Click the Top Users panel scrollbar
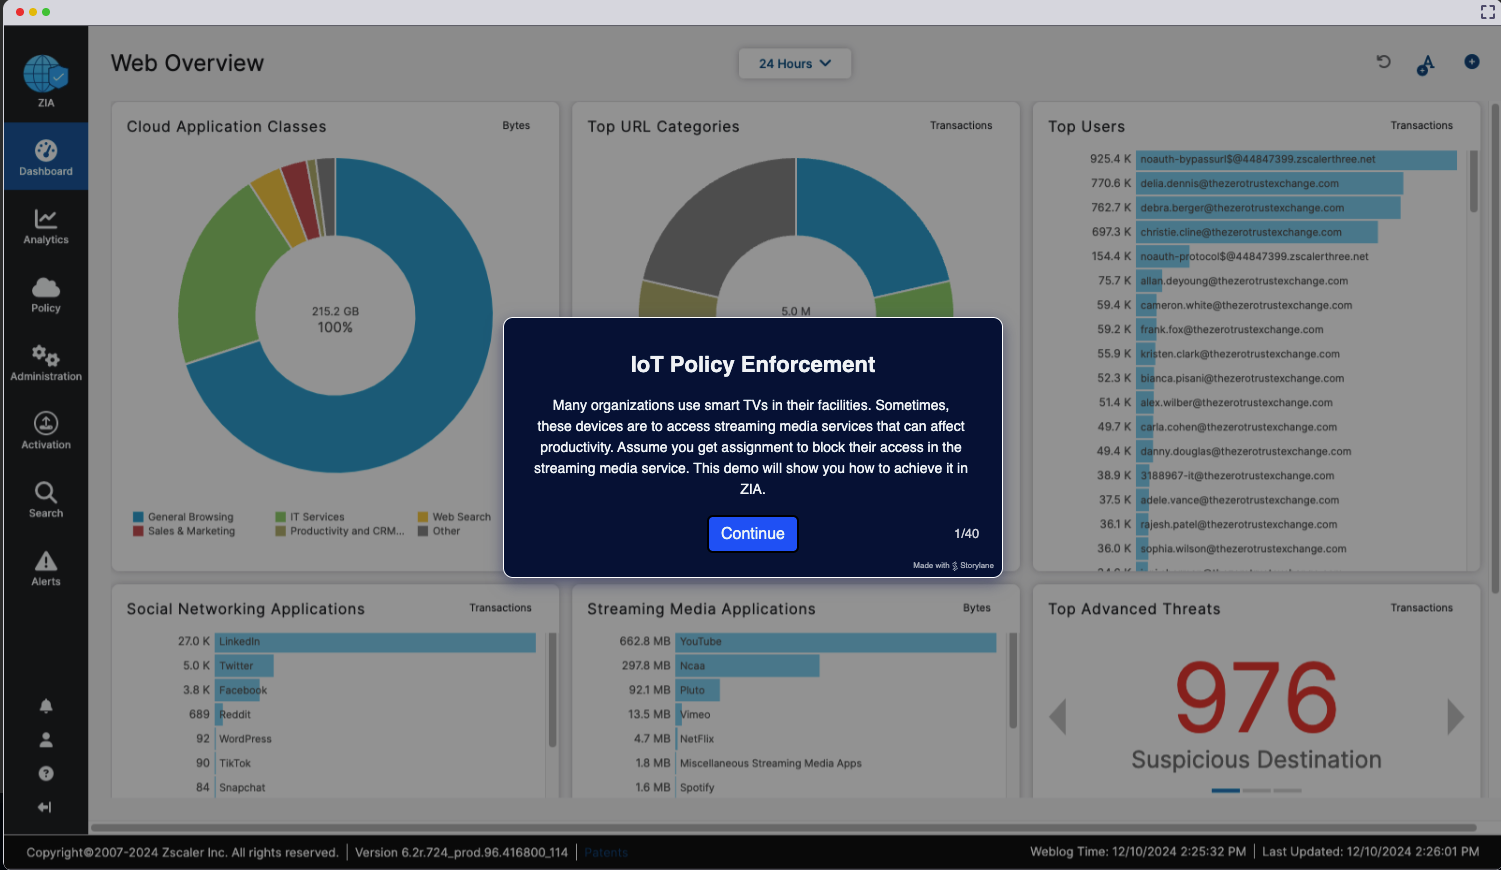The height and width of the screenshot is (870, 1501). click(x=1473, y=182)
